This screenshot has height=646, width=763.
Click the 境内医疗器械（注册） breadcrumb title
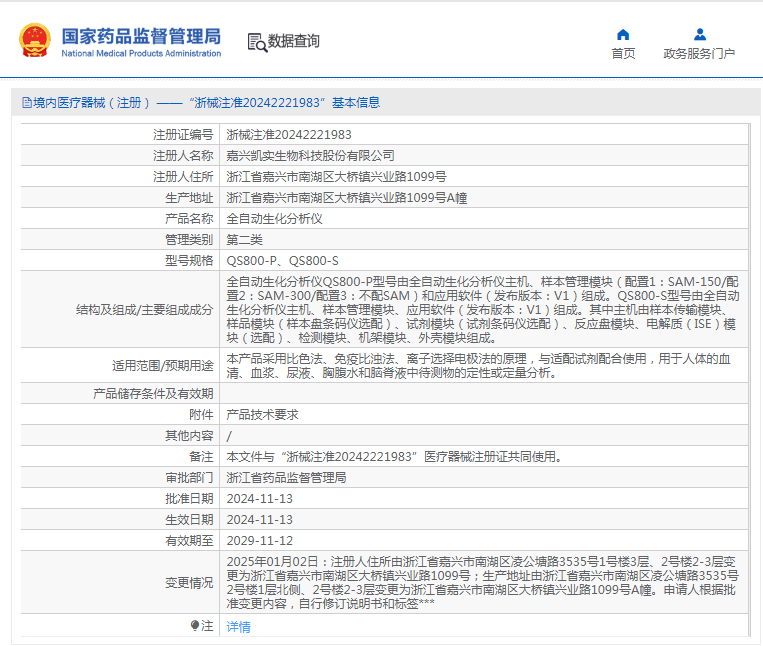coord(91,103)
